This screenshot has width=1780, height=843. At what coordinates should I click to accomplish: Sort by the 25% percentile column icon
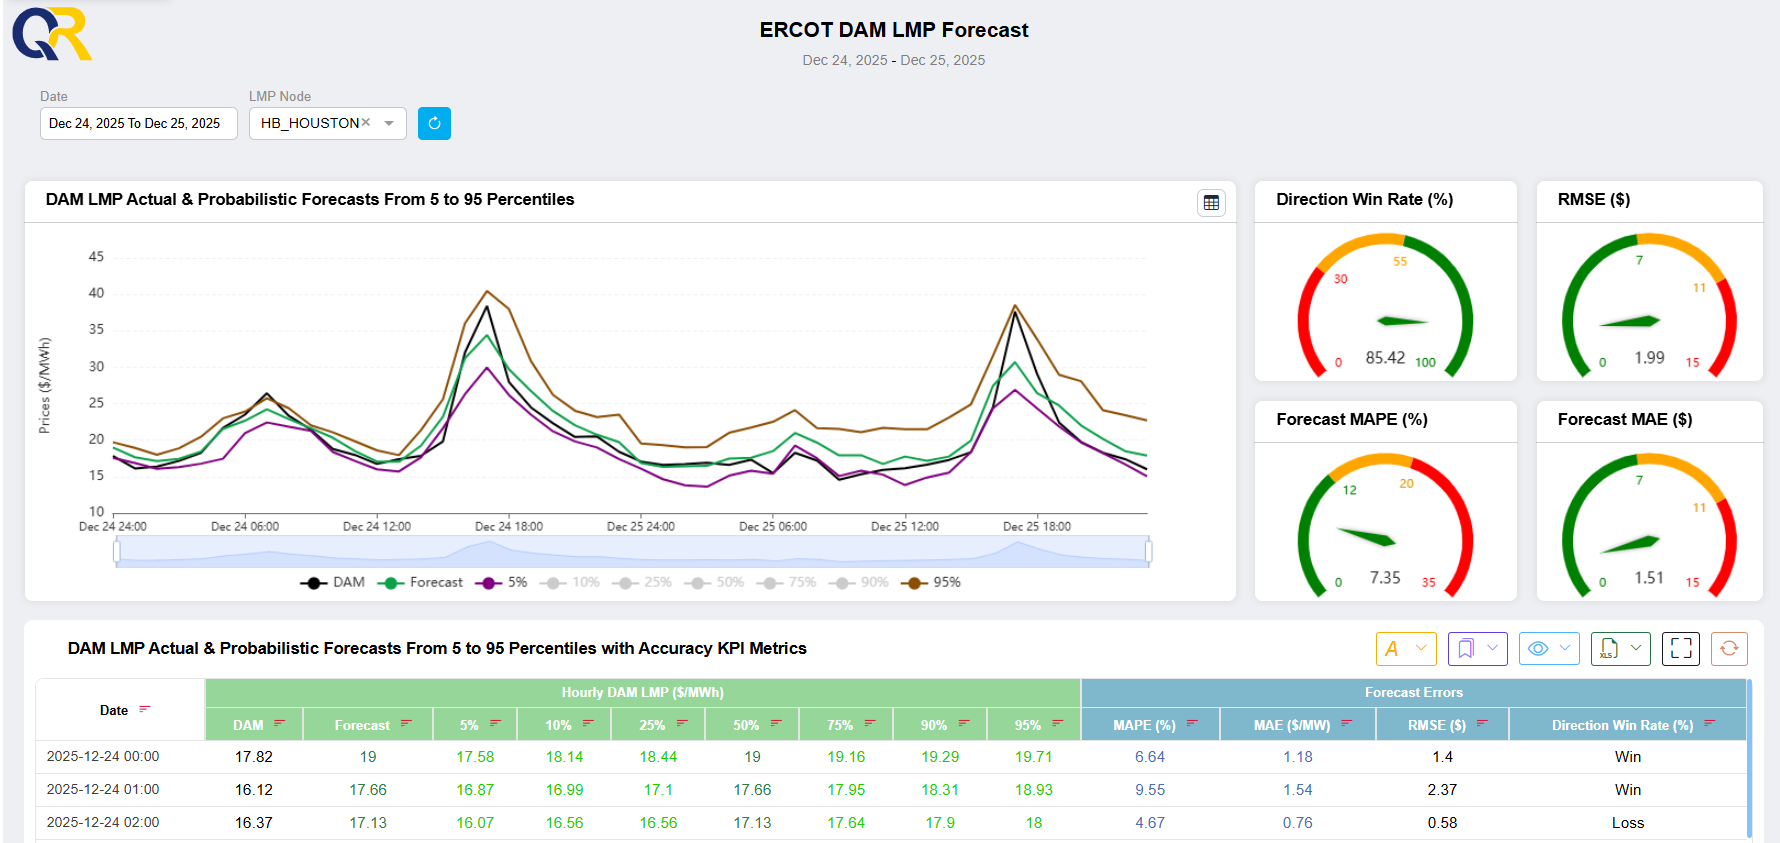683,723
